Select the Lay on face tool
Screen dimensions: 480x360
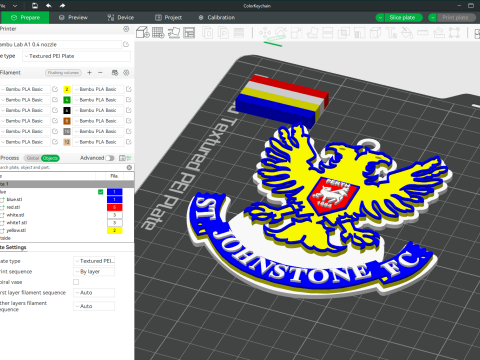[x=312, y=33]
